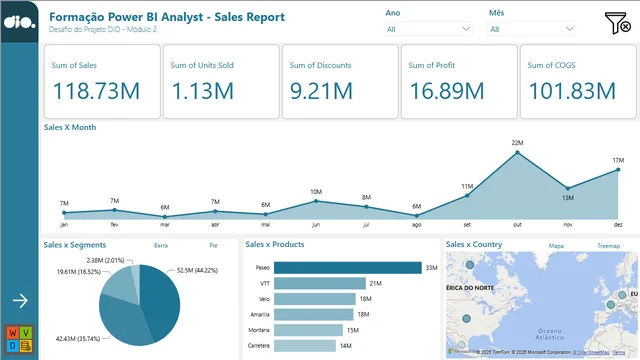Click the Sales x Products title
640x360 pixels.
pyautogui.click(x=275, y=244)
